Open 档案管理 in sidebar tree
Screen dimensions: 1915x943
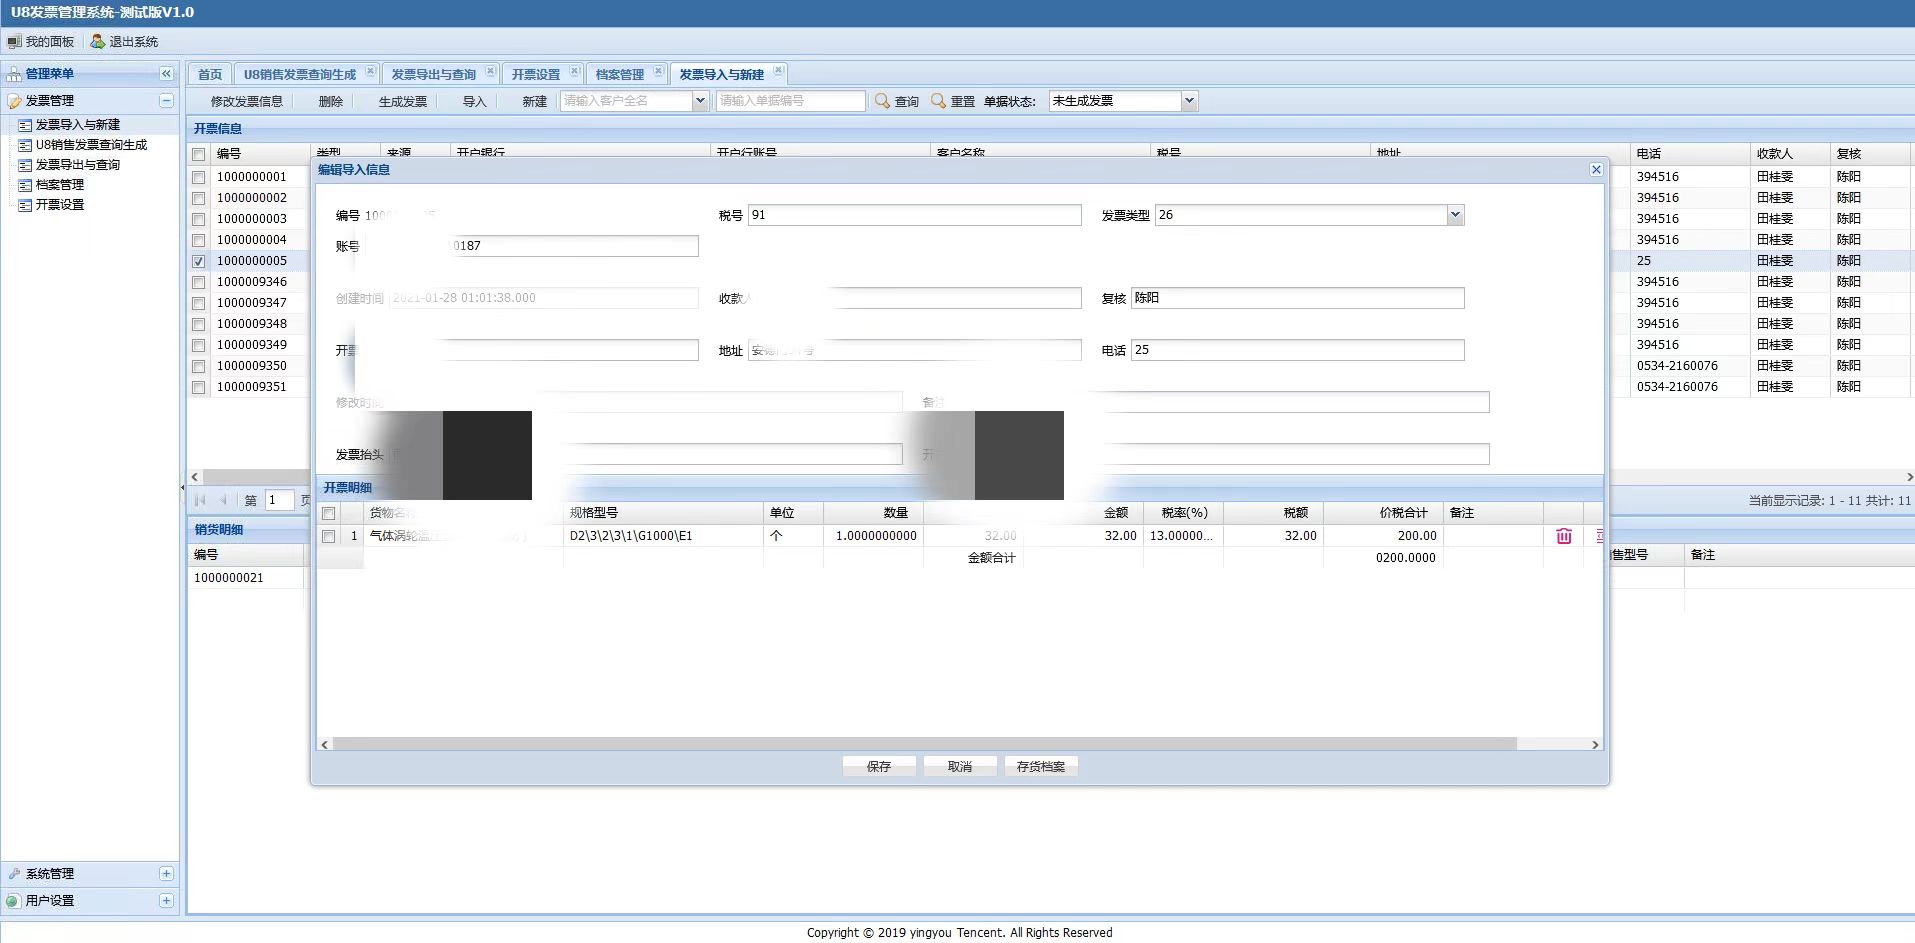coord(60,185)
